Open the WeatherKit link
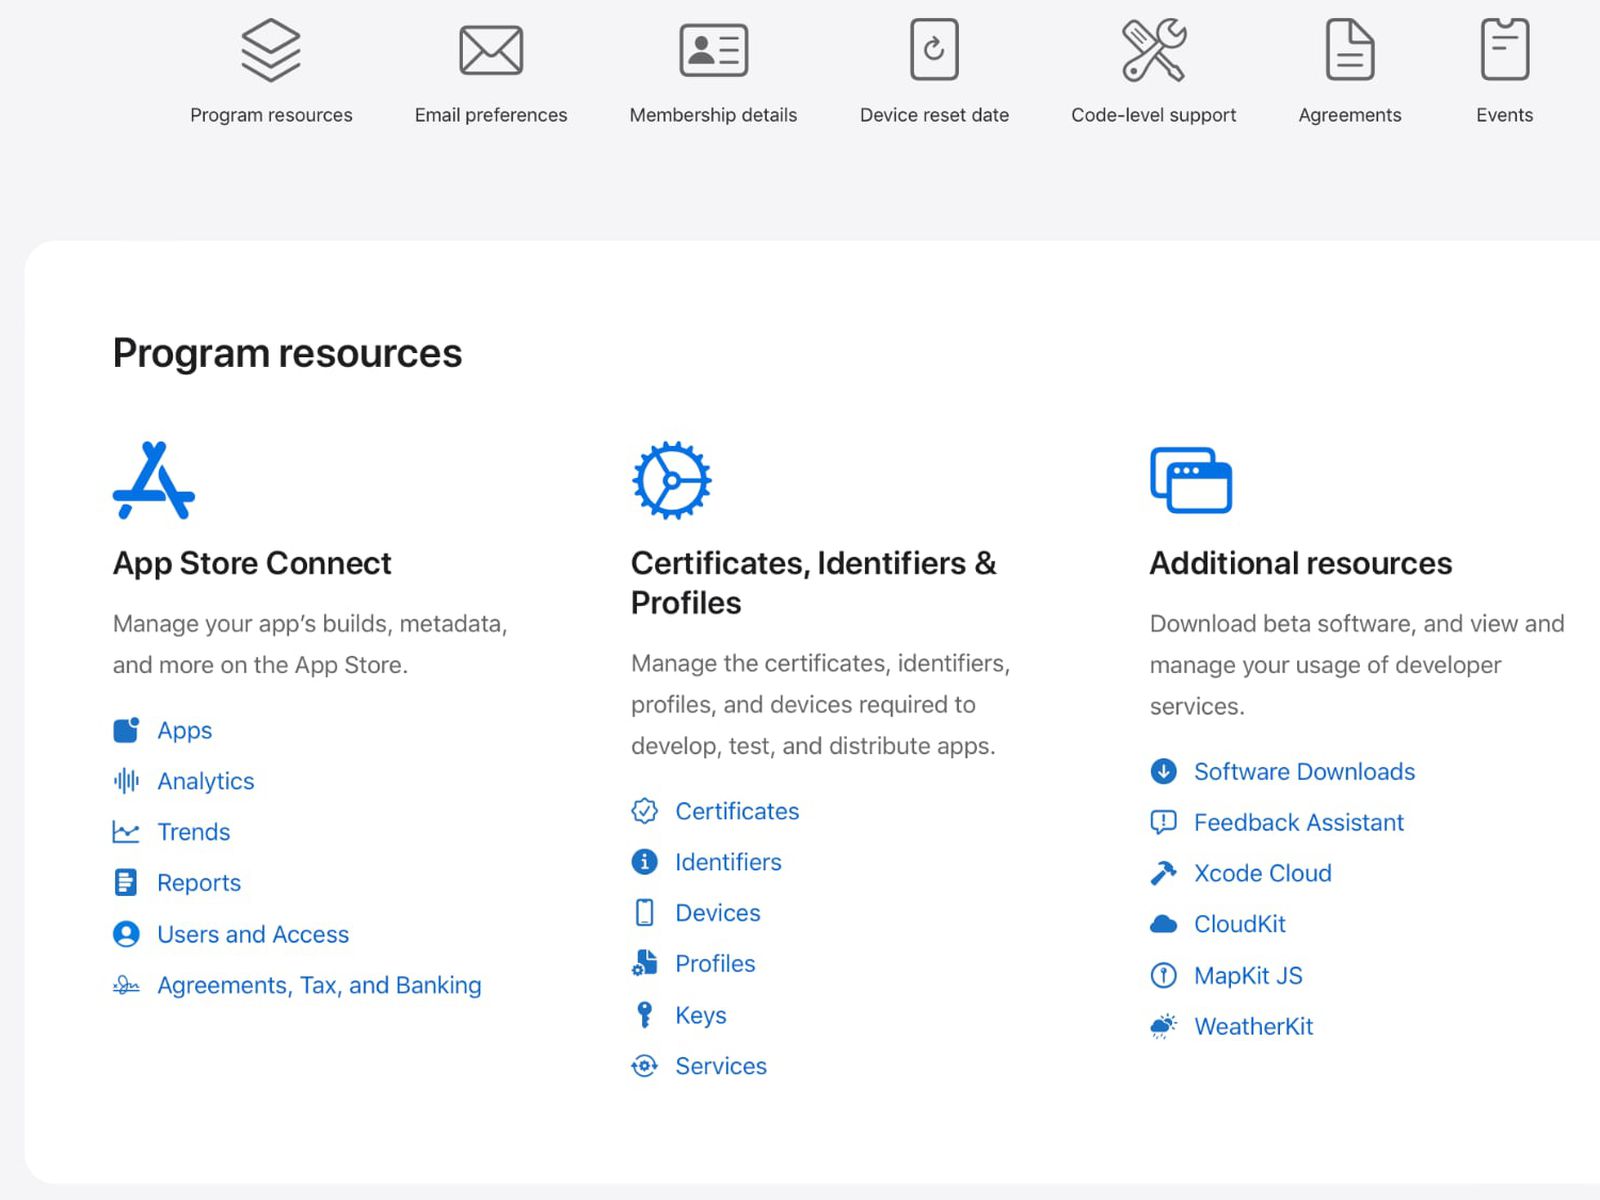Image resolution: width=1600 pixels, height=1200 pixels. pyautogui.click(x=1253, y=1026)
